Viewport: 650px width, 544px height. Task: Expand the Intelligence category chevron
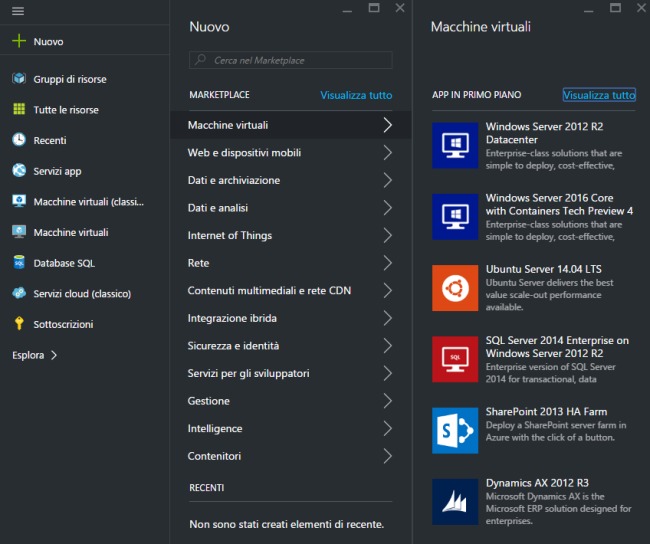point(387,428)
